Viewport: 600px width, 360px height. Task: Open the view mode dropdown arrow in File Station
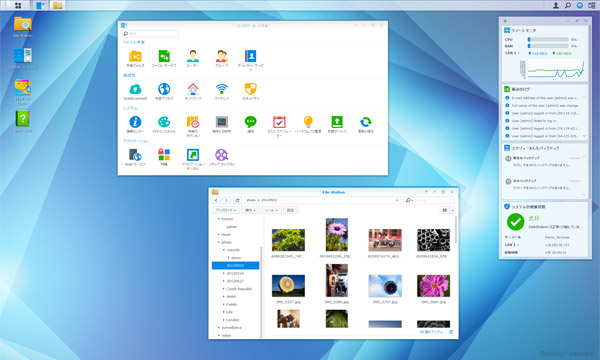pos(453,210)
